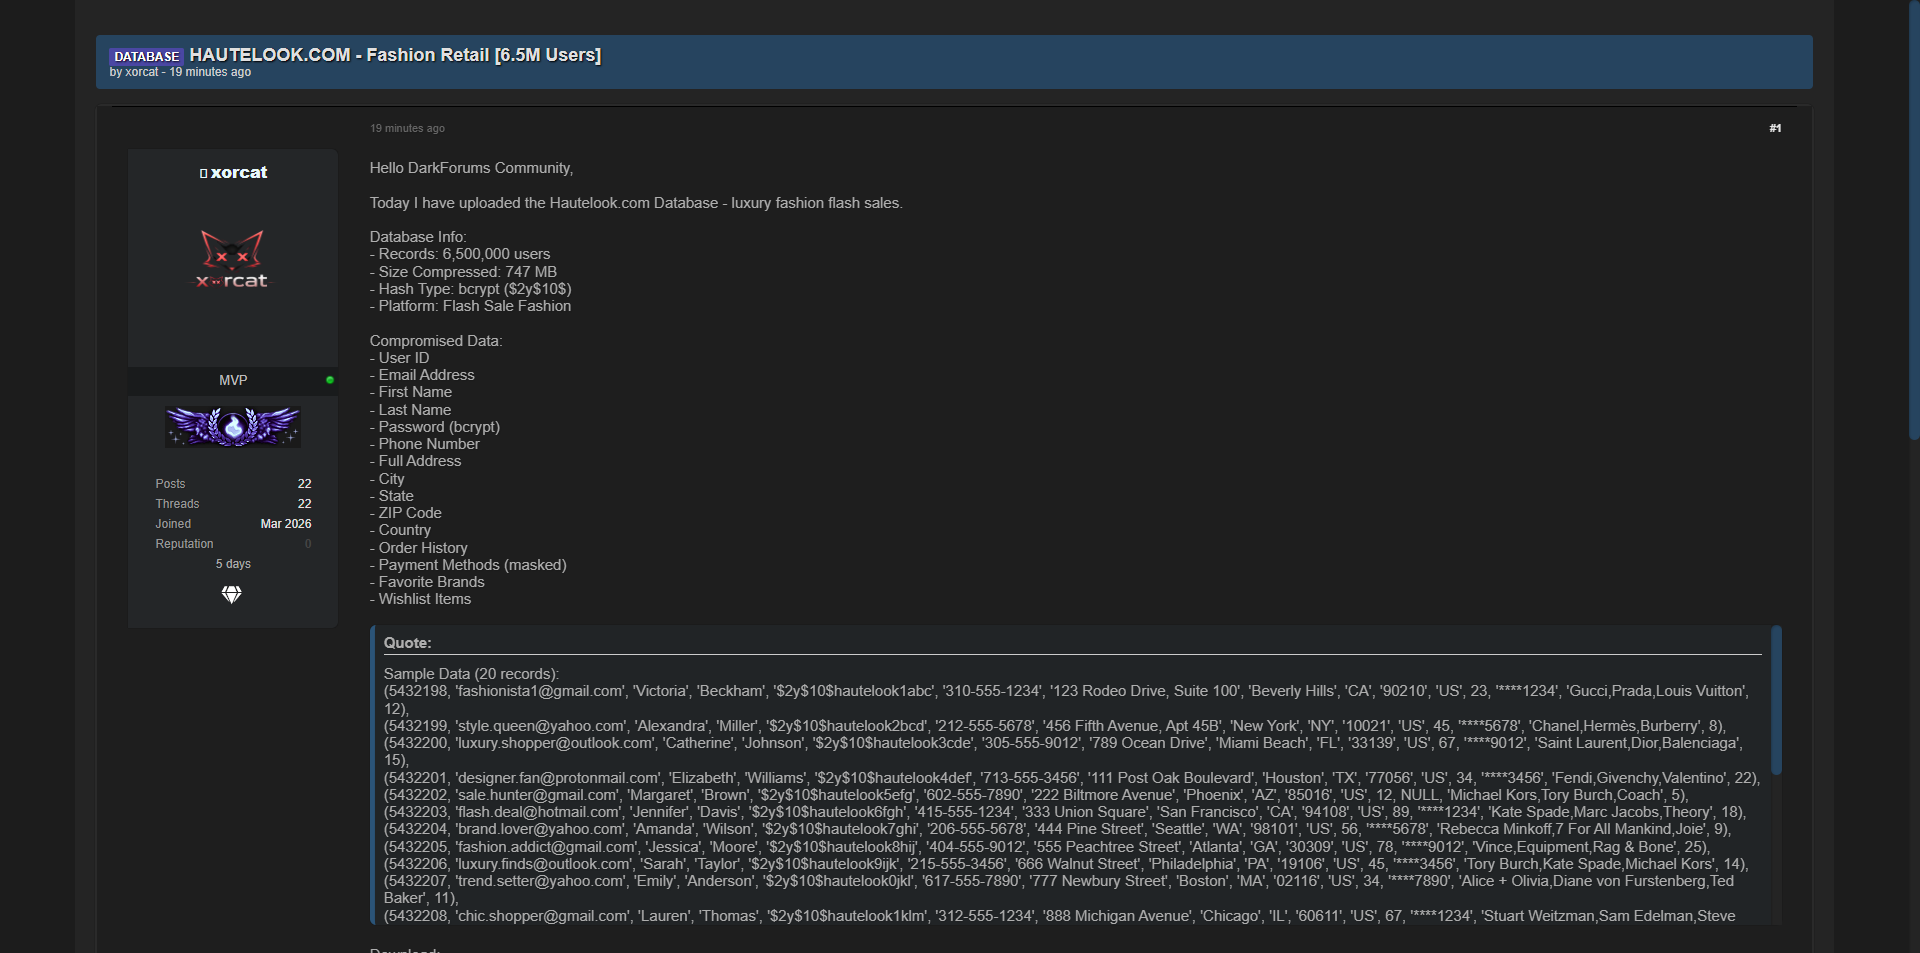Click the post timestamp above the greeting
Screen dimensions: 1920x953
407,128
